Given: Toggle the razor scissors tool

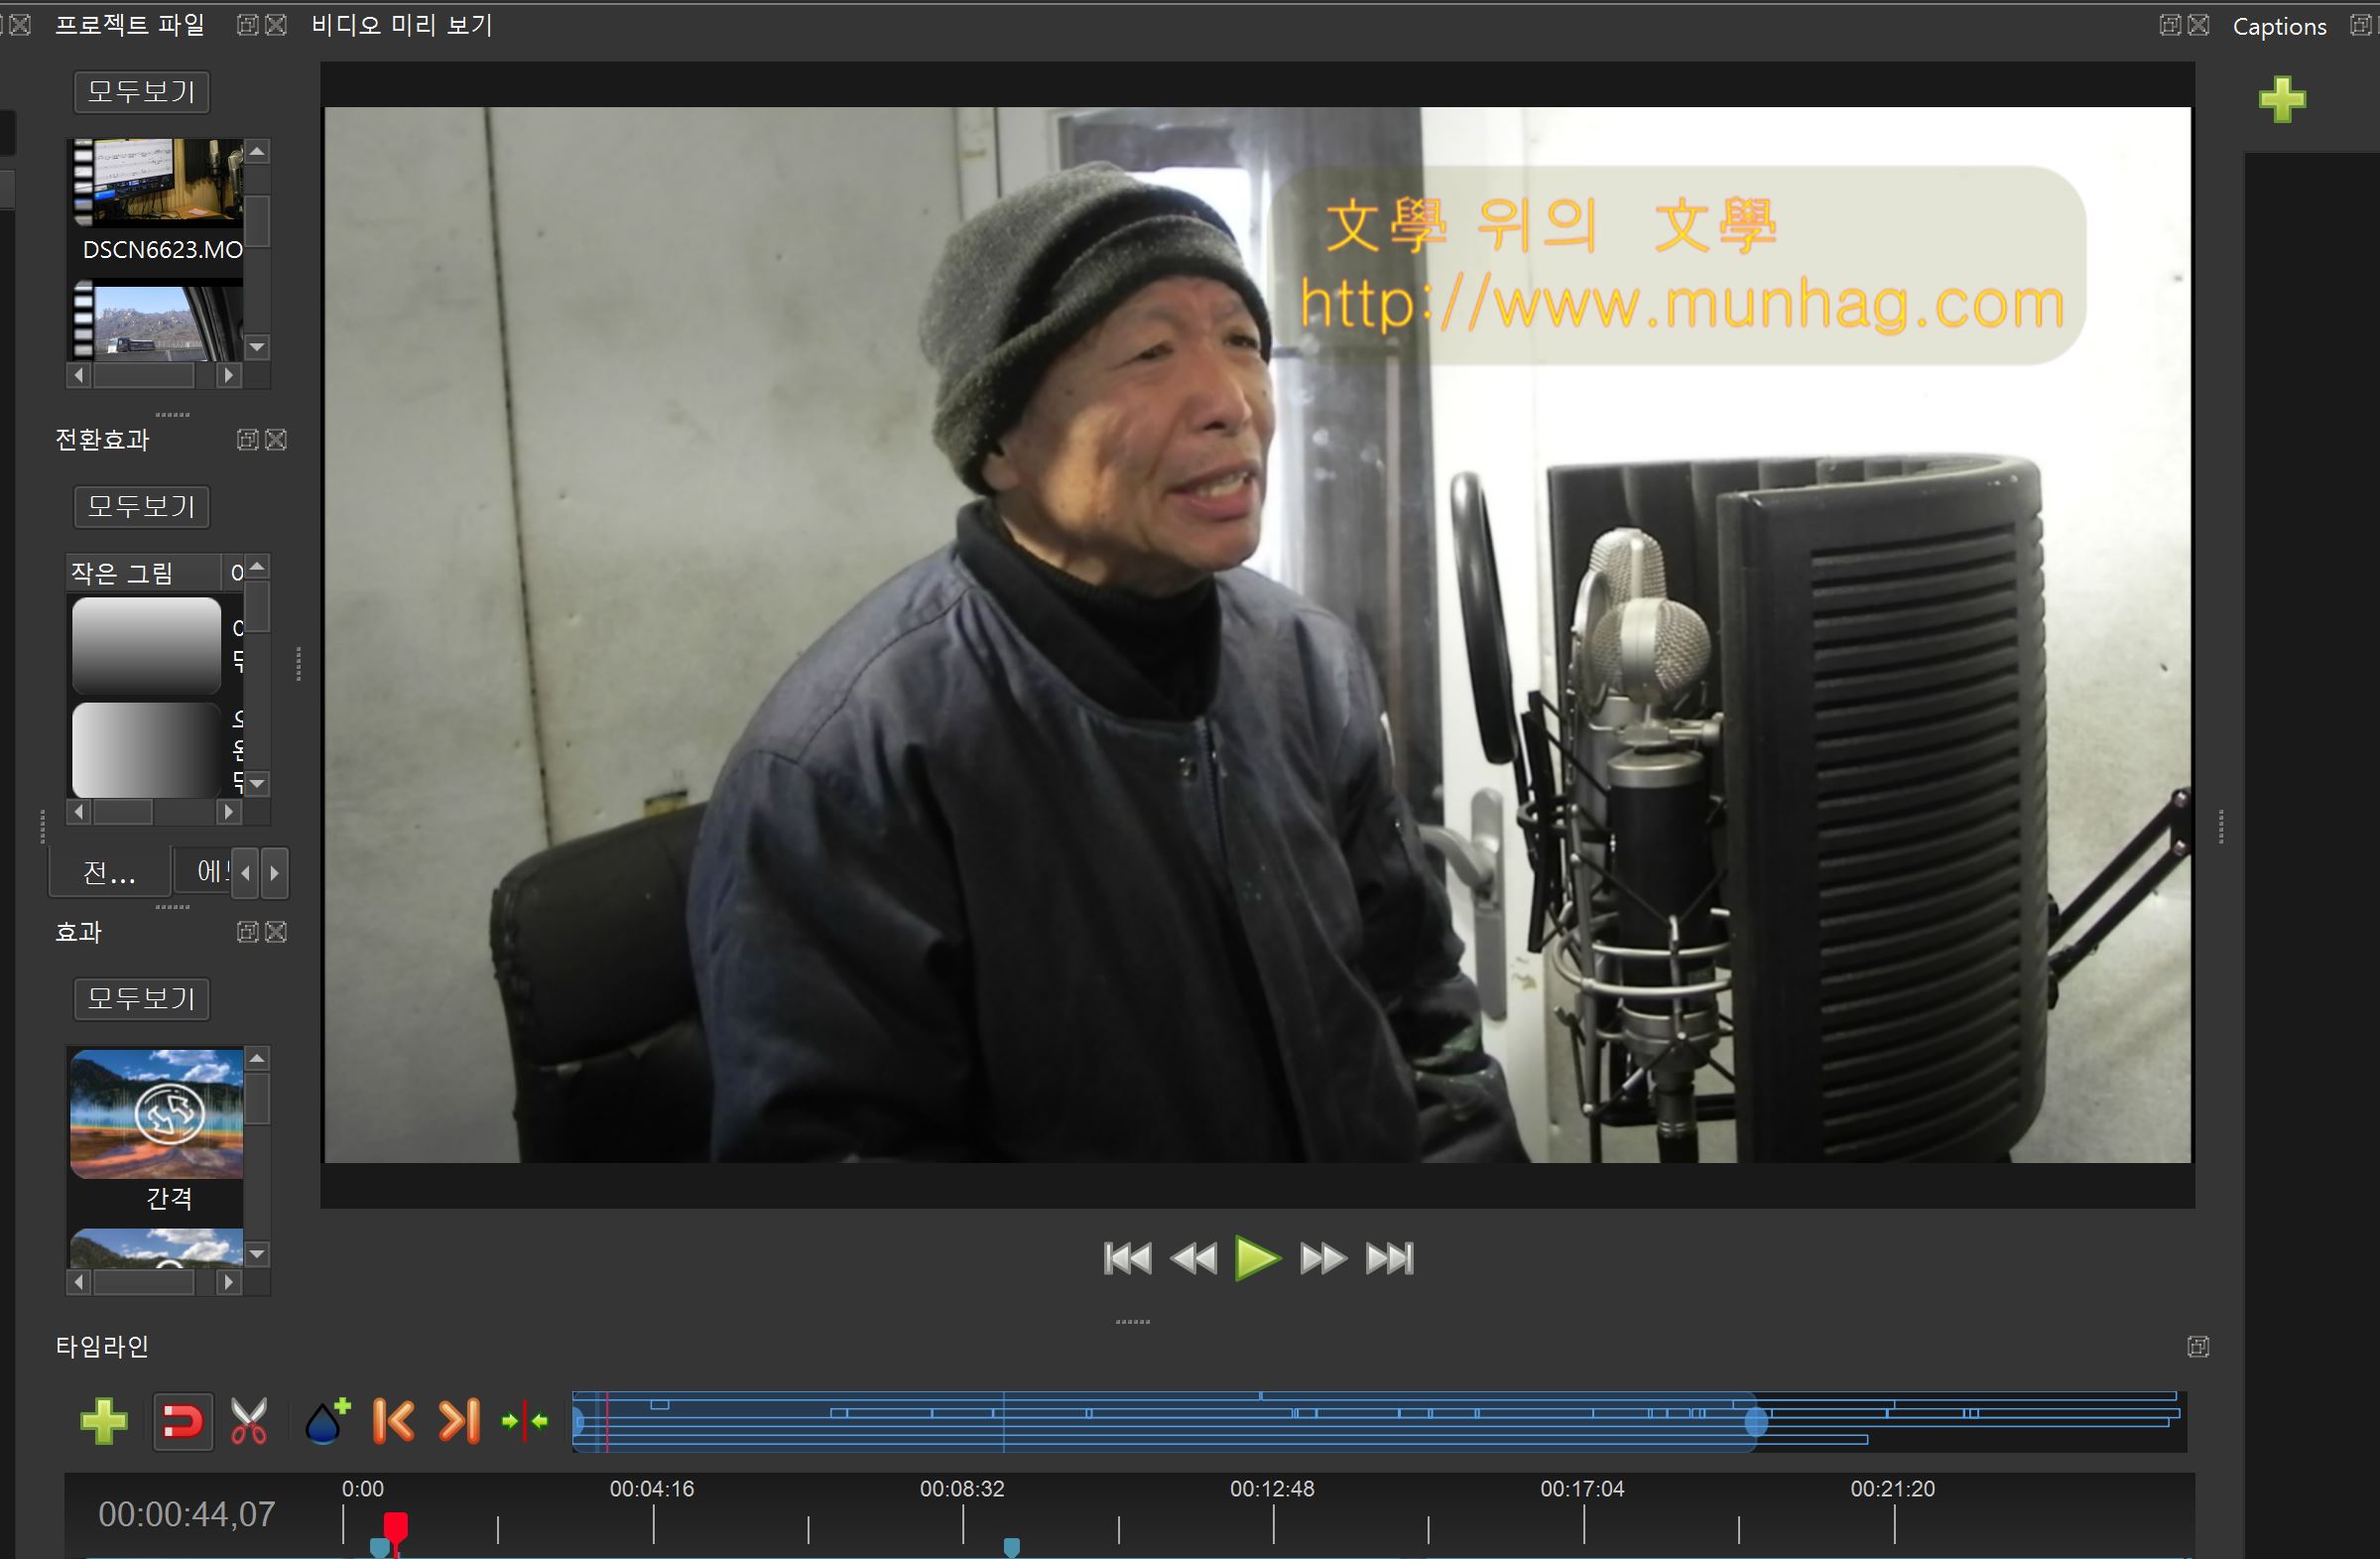Looking at the screenshot, I should pos(248,1421).
